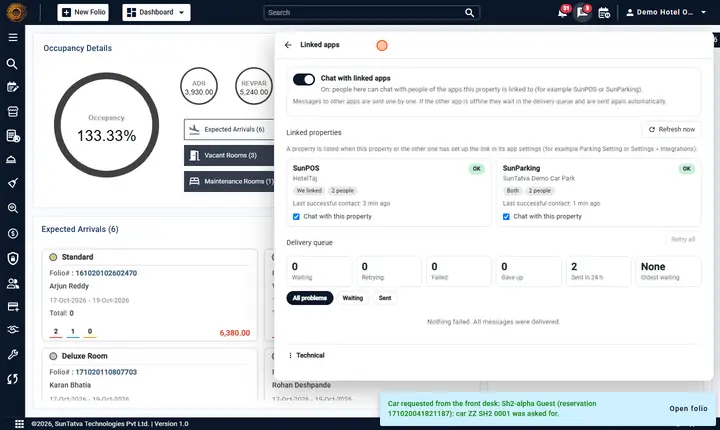Expand the Technical section
The width and height of the screenshot is (720, 430).
[306, 355]
